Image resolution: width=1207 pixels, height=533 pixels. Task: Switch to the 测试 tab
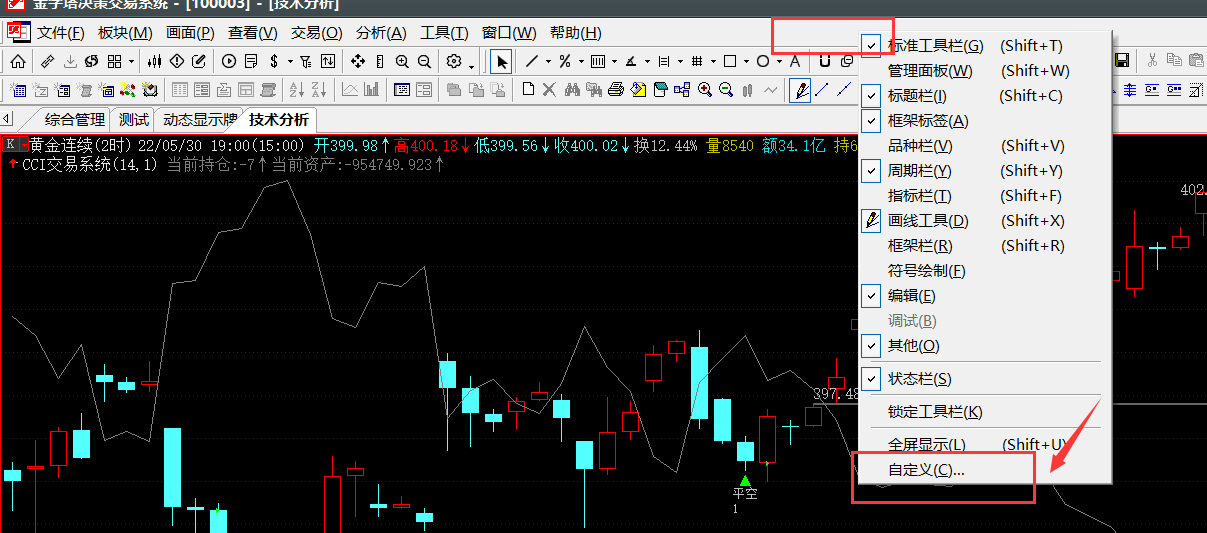pyautogui.click(x=134, y=120)
